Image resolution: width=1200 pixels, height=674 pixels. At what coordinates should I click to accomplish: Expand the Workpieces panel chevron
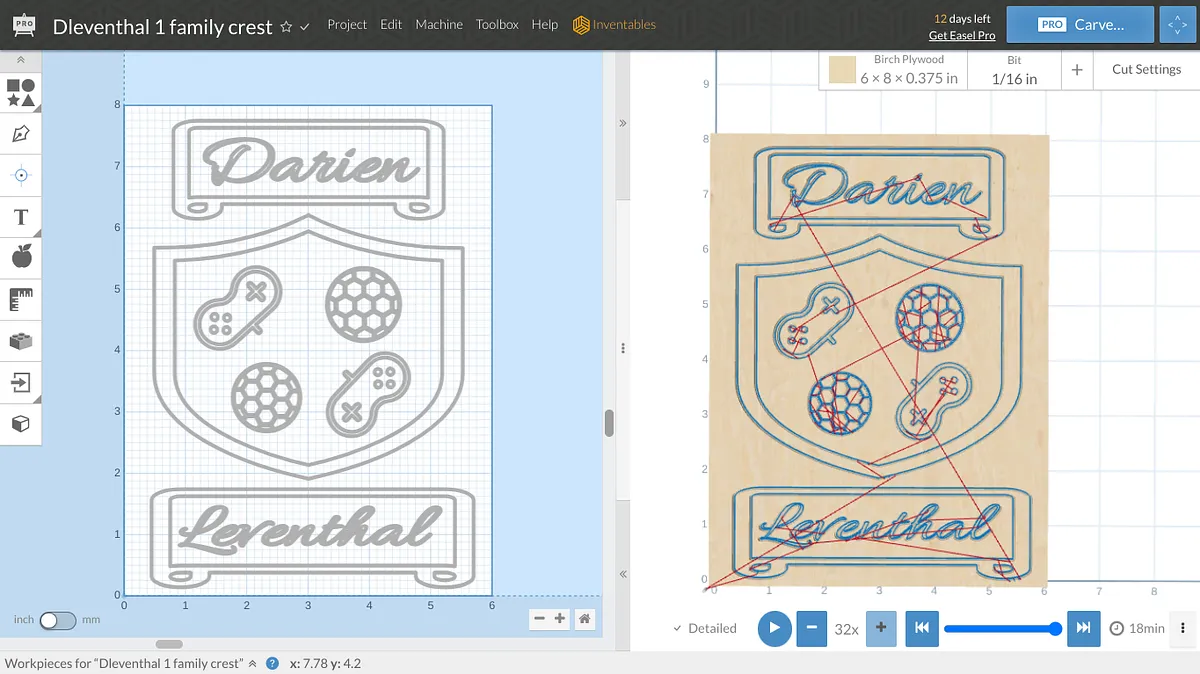[x=252, y=663]
